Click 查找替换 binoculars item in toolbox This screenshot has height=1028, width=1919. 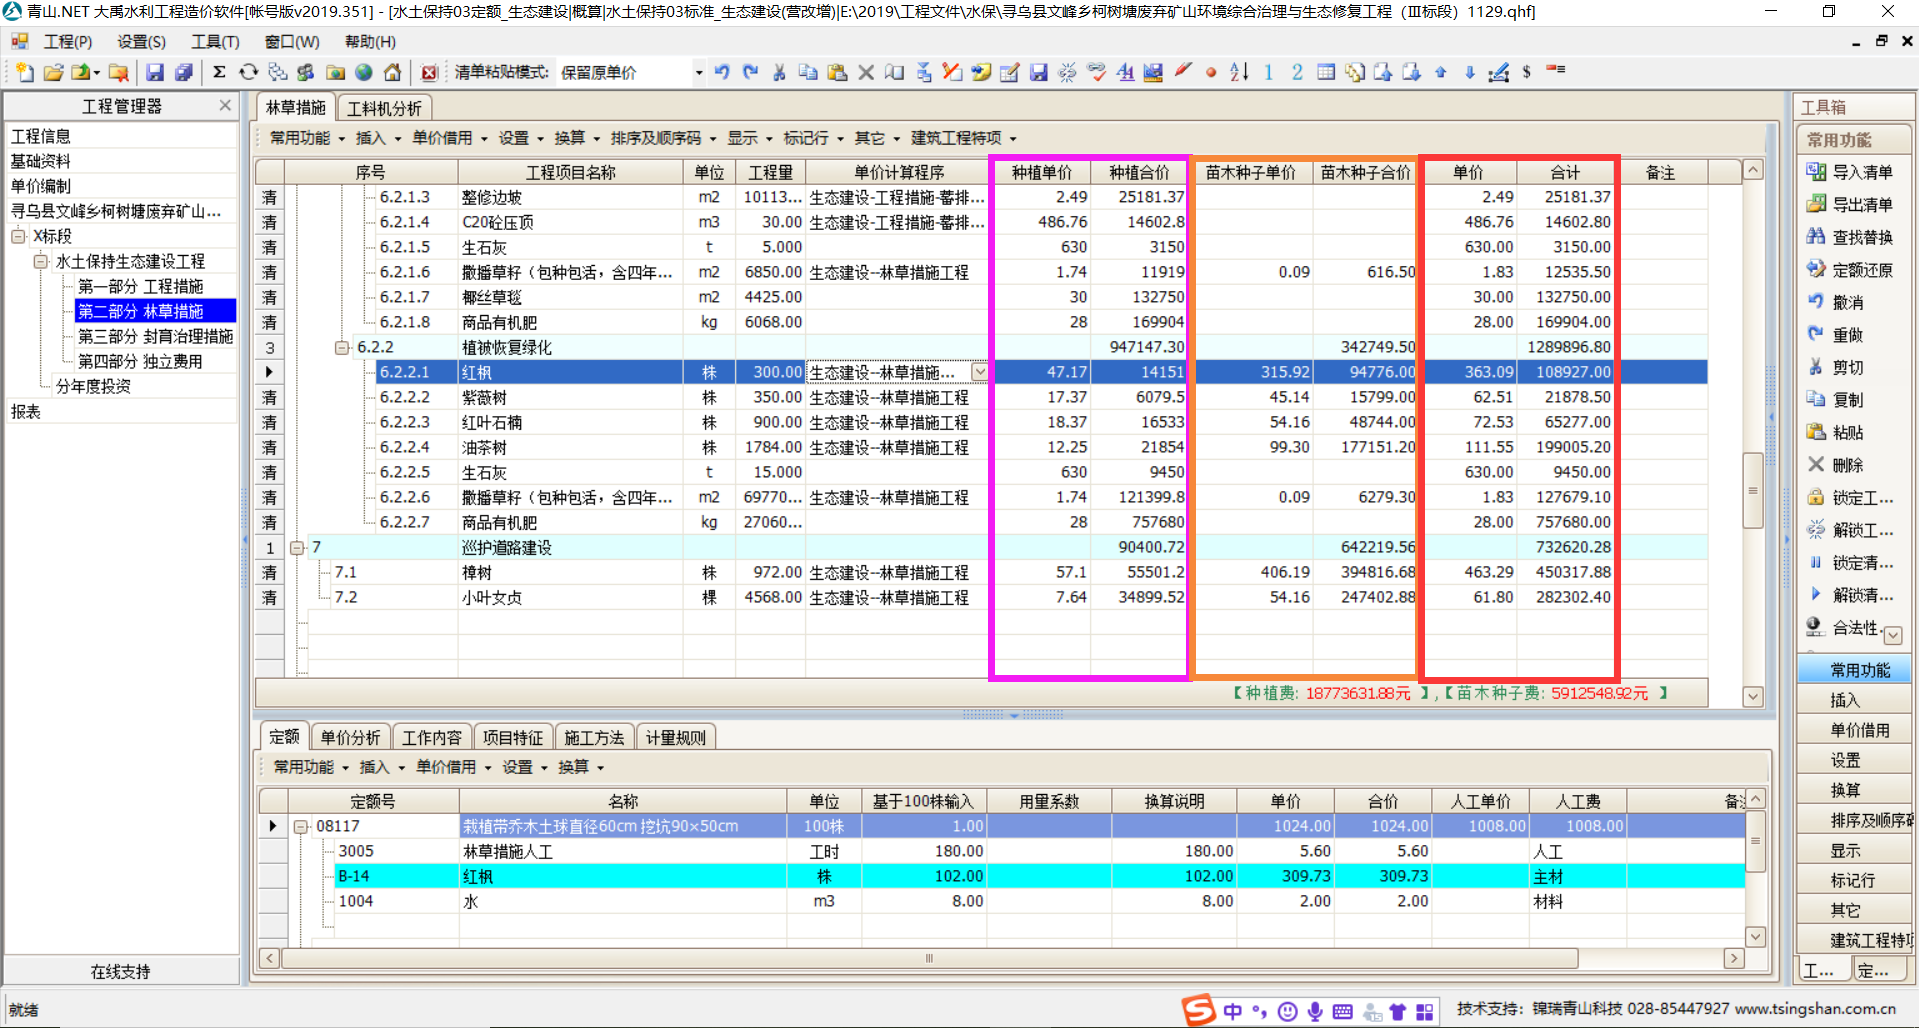click(1852, 237)
